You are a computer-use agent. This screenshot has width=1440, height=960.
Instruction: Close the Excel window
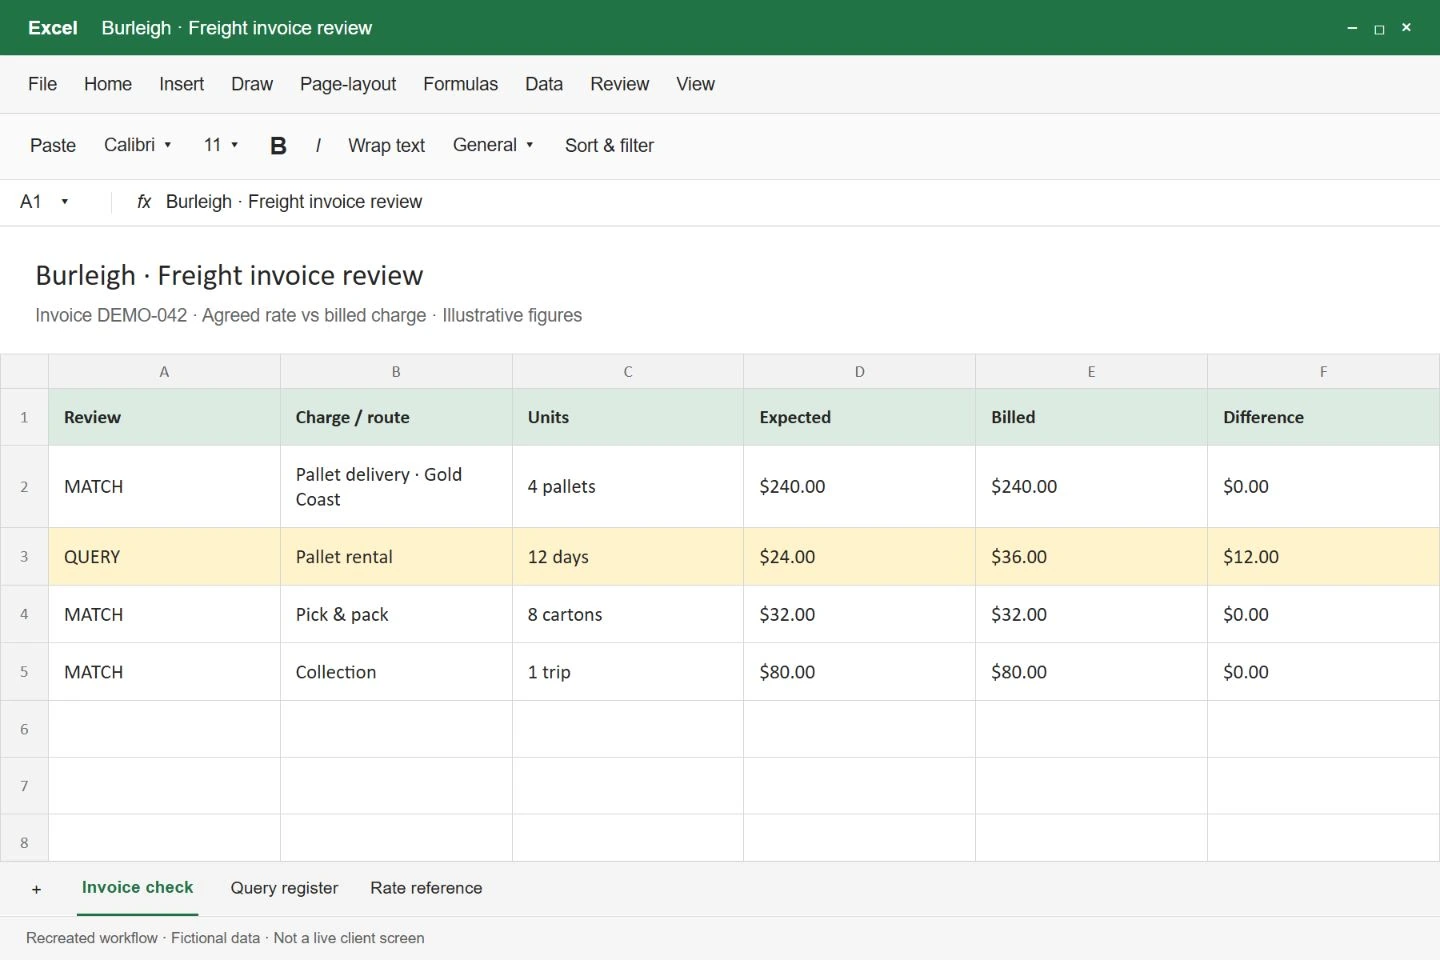pos(1406,28)
